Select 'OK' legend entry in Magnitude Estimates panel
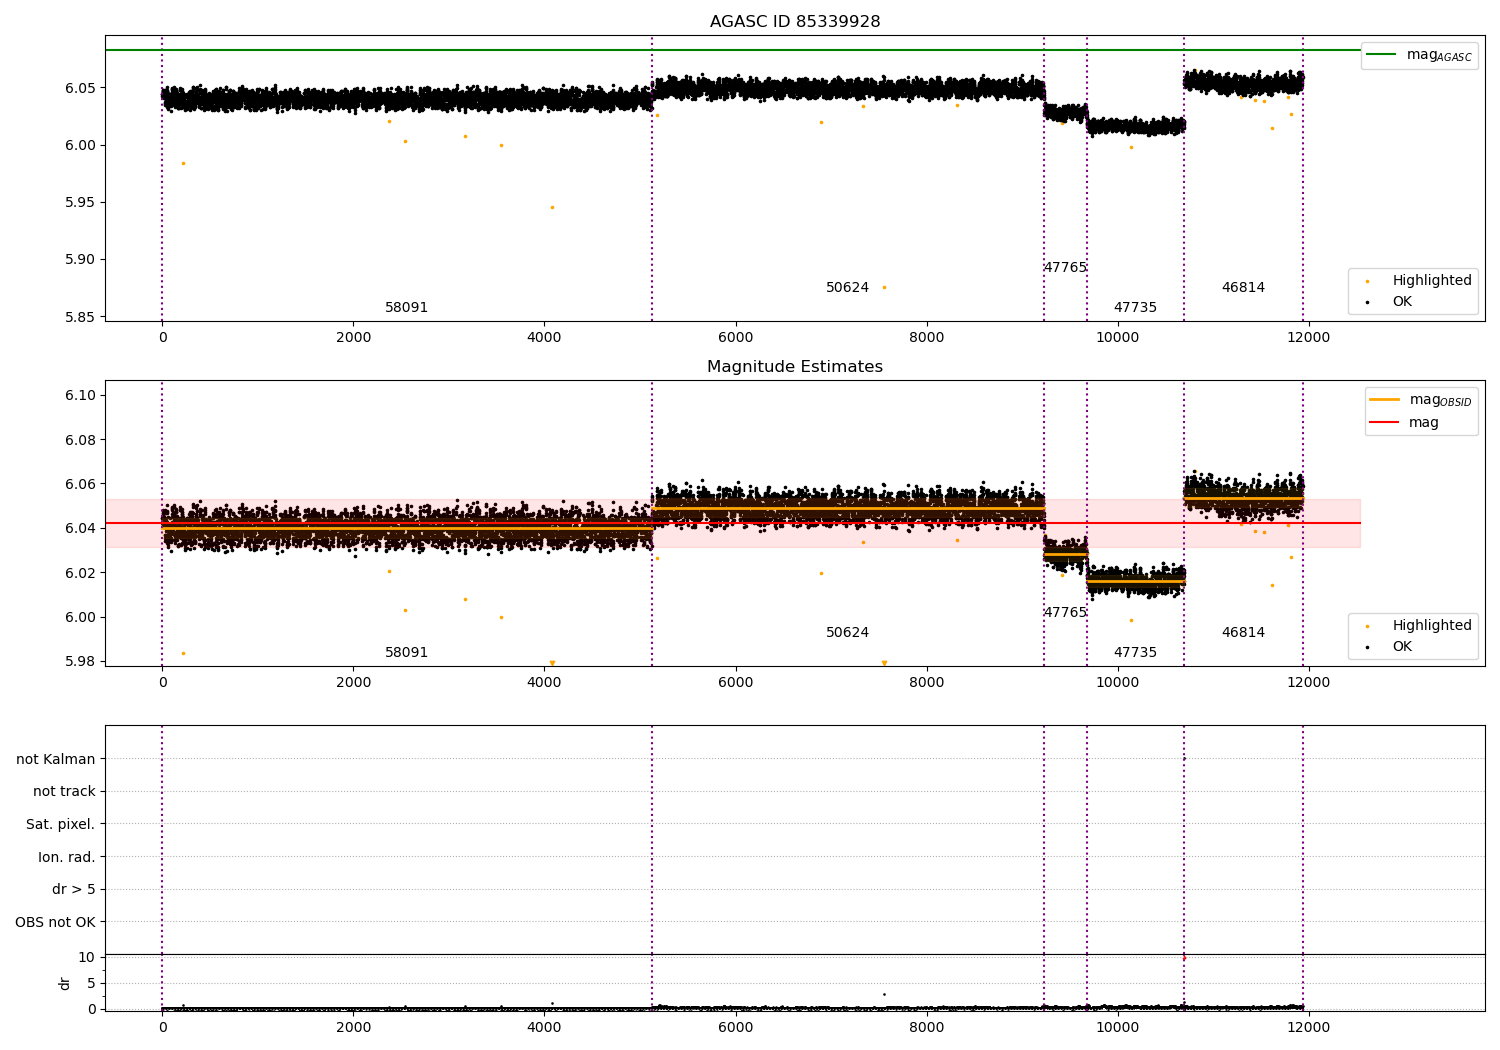Viewport: 1500px width, 1050px height. [x=1402, y=646]
